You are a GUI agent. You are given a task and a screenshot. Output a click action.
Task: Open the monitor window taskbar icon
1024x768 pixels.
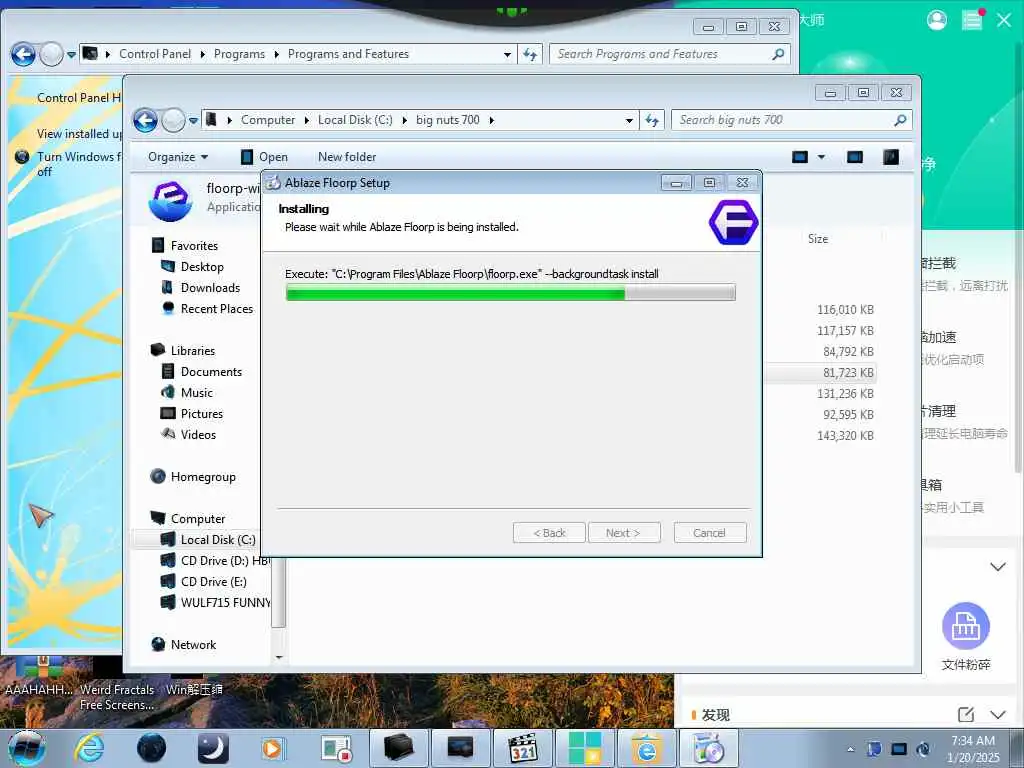pyautogui.click(x=460, y=748)
